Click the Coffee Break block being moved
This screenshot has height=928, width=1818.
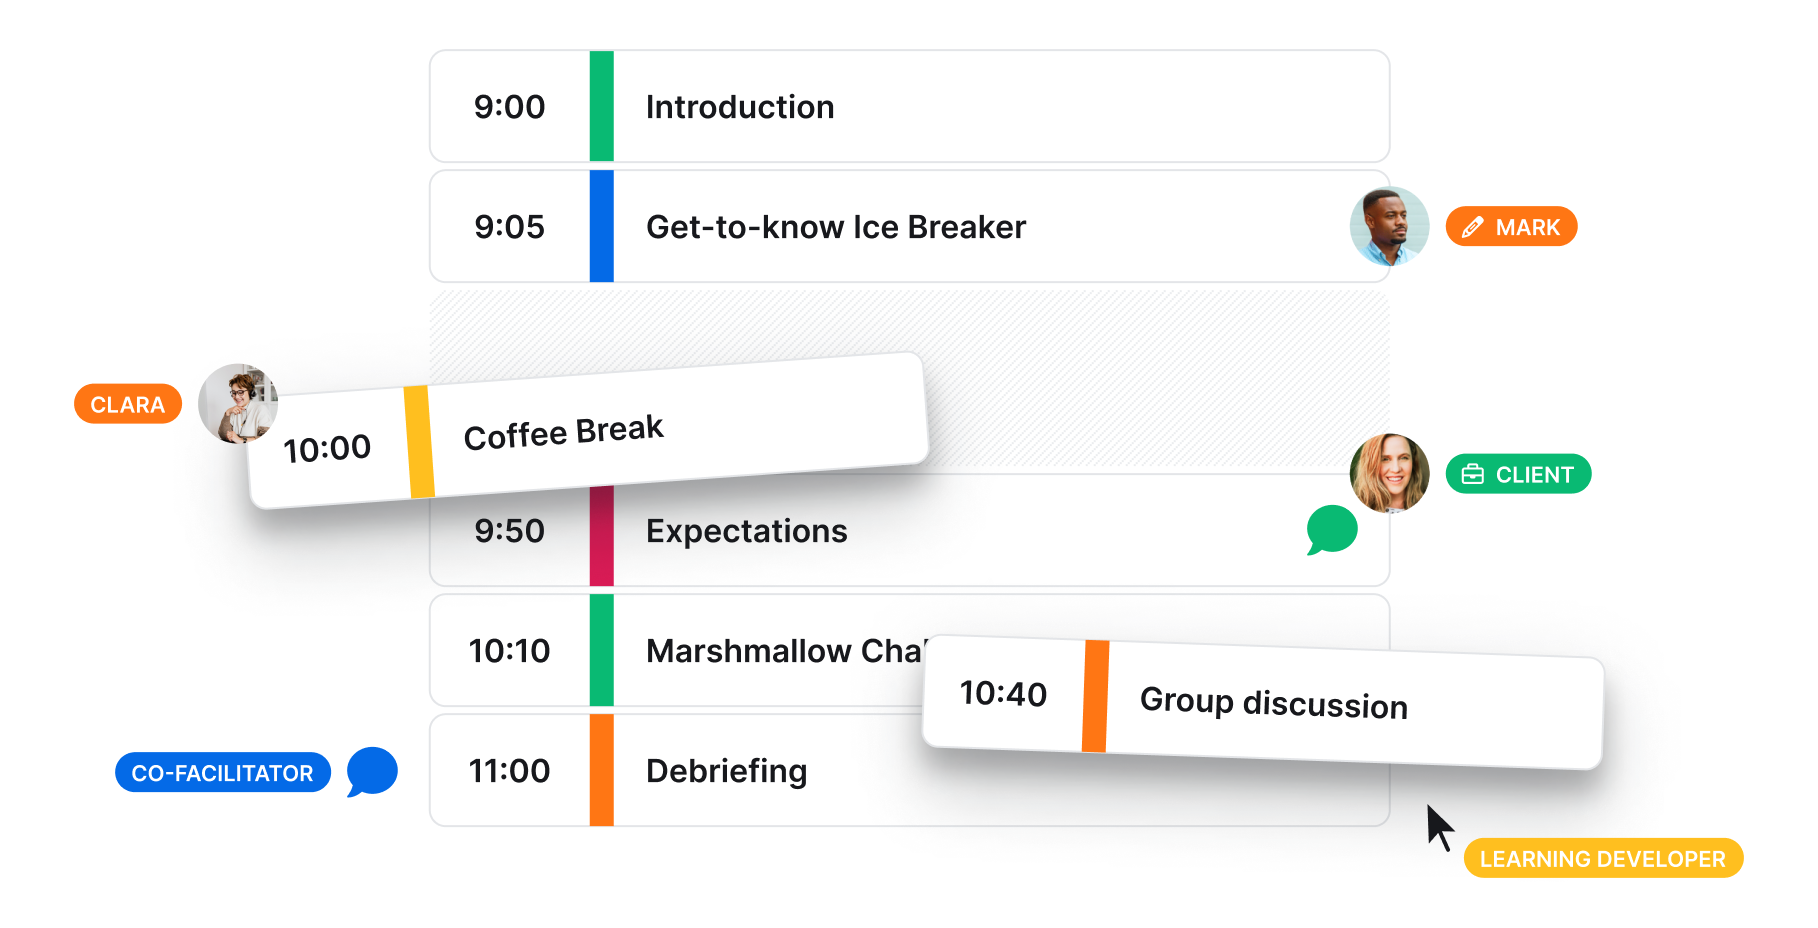(x=588, y=431)
